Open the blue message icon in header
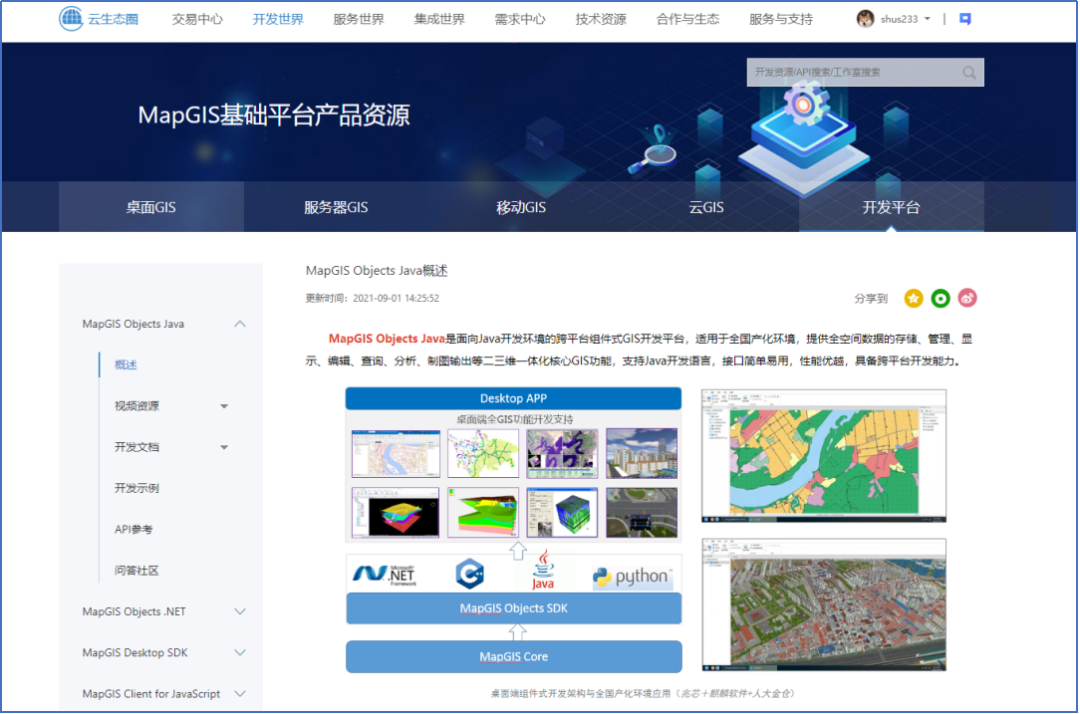 tap(965, 19)
